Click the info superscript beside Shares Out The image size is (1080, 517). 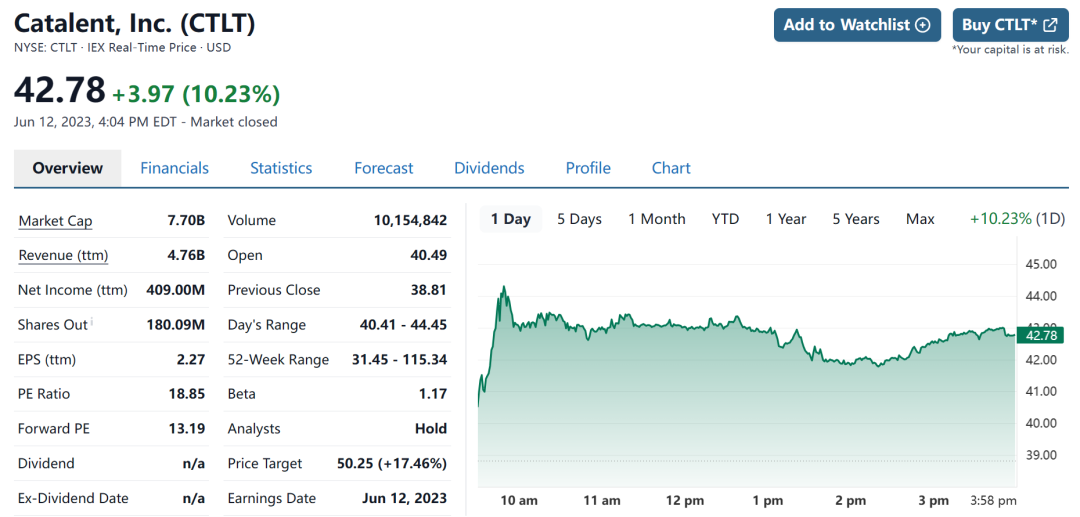coord(93,321)
